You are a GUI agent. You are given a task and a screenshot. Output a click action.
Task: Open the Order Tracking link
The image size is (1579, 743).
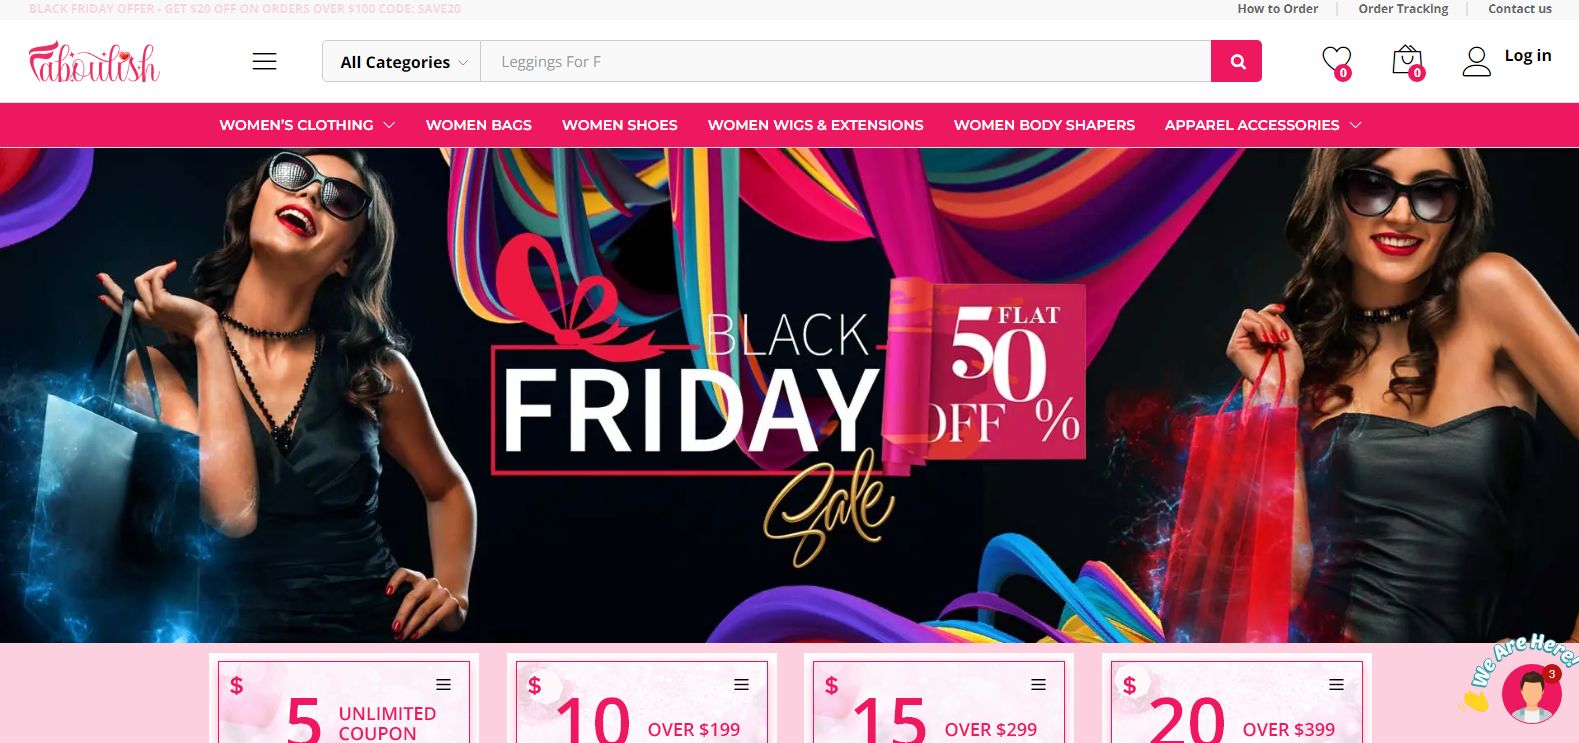pos(1403,9)
